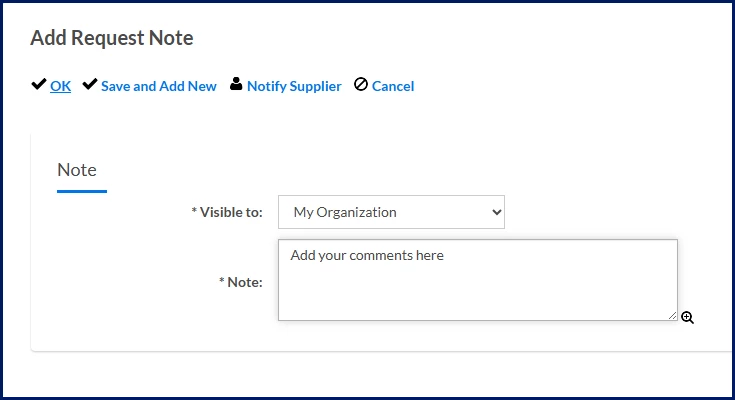The height and width of the screenshot is (400, 735).
Task: Choose Save and Add New
Action: [159, 86]
